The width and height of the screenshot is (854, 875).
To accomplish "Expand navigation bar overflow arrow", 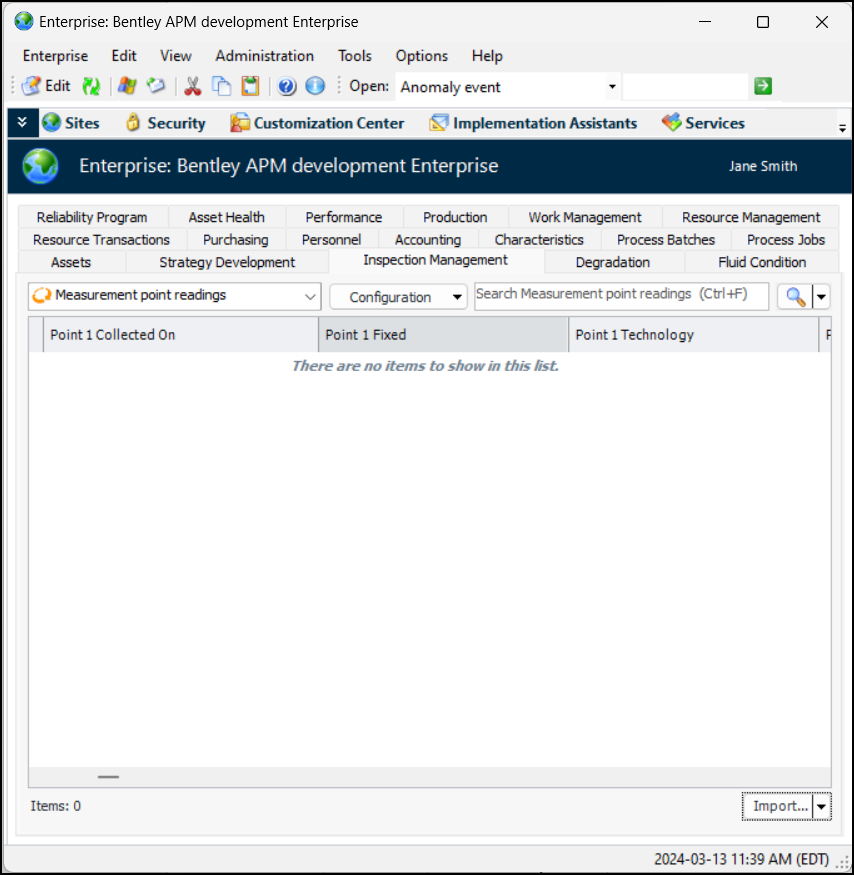I will click(x=842, y=129).
